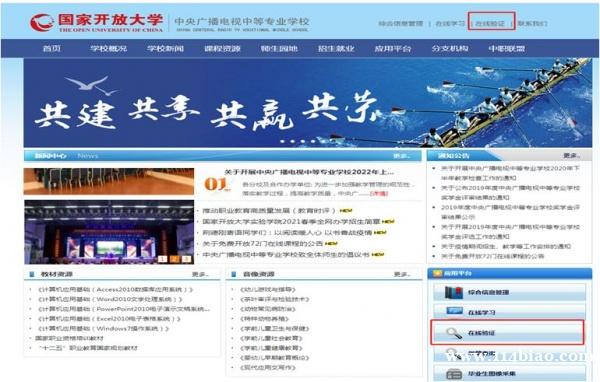Click the small icon beside 音像资源 heading

tap(234, 274)
